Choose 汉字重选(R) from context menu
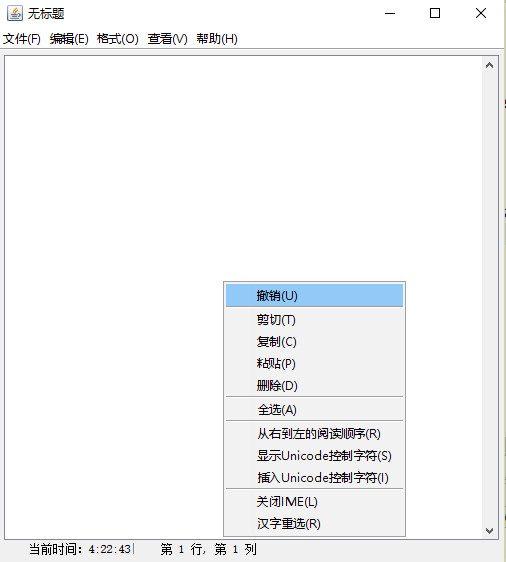The image size is (506, 562). pos(314,523)
